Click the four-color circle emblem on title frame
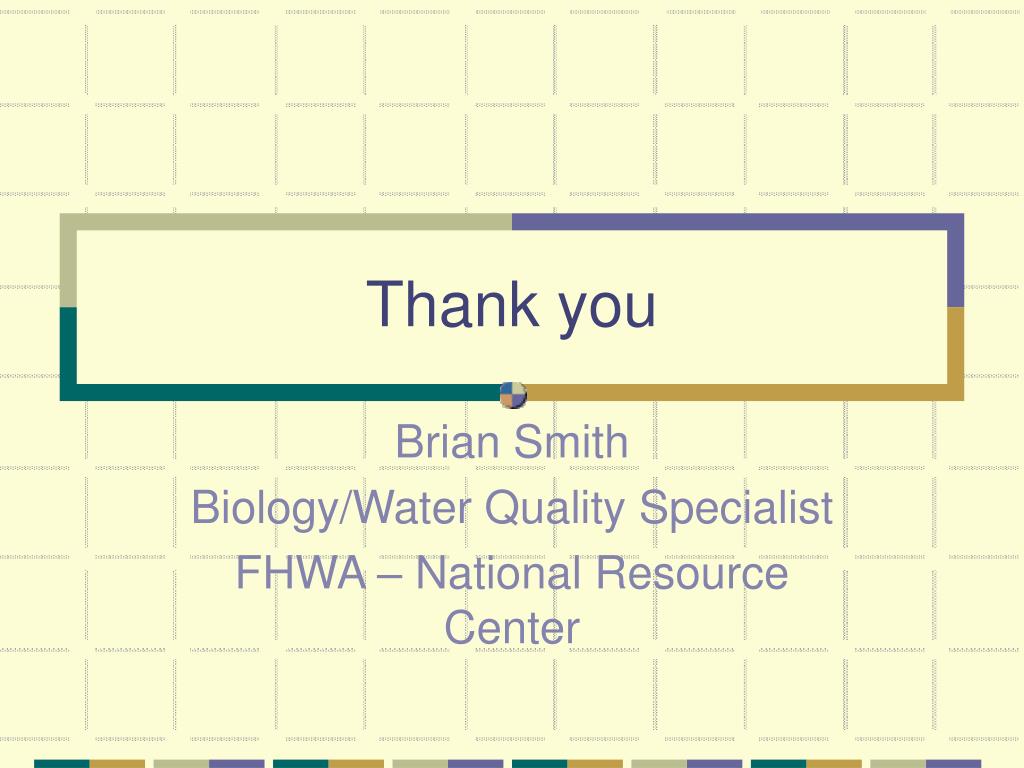This screenshot has width=1024, height=768. pos(513,395)
